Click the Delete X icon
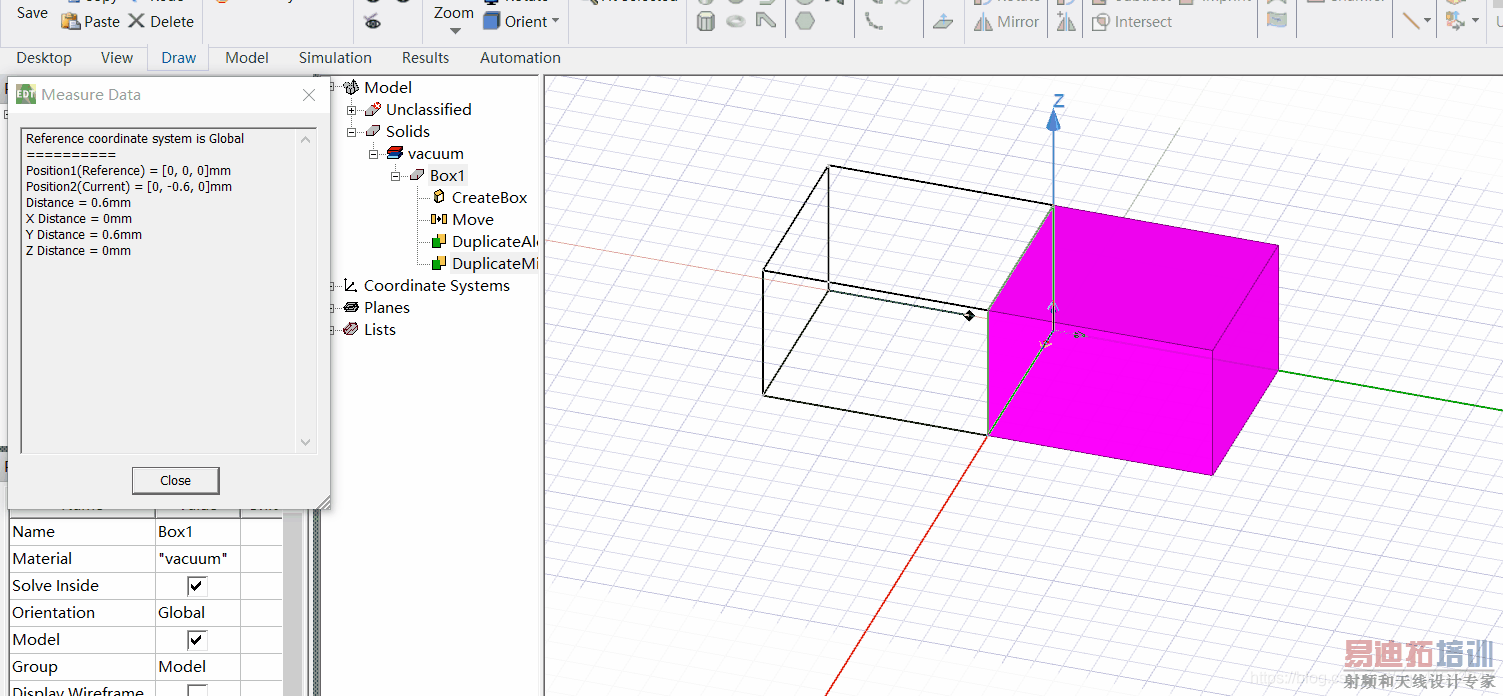This screenshot has width=1503, height=696. [137, 22]
